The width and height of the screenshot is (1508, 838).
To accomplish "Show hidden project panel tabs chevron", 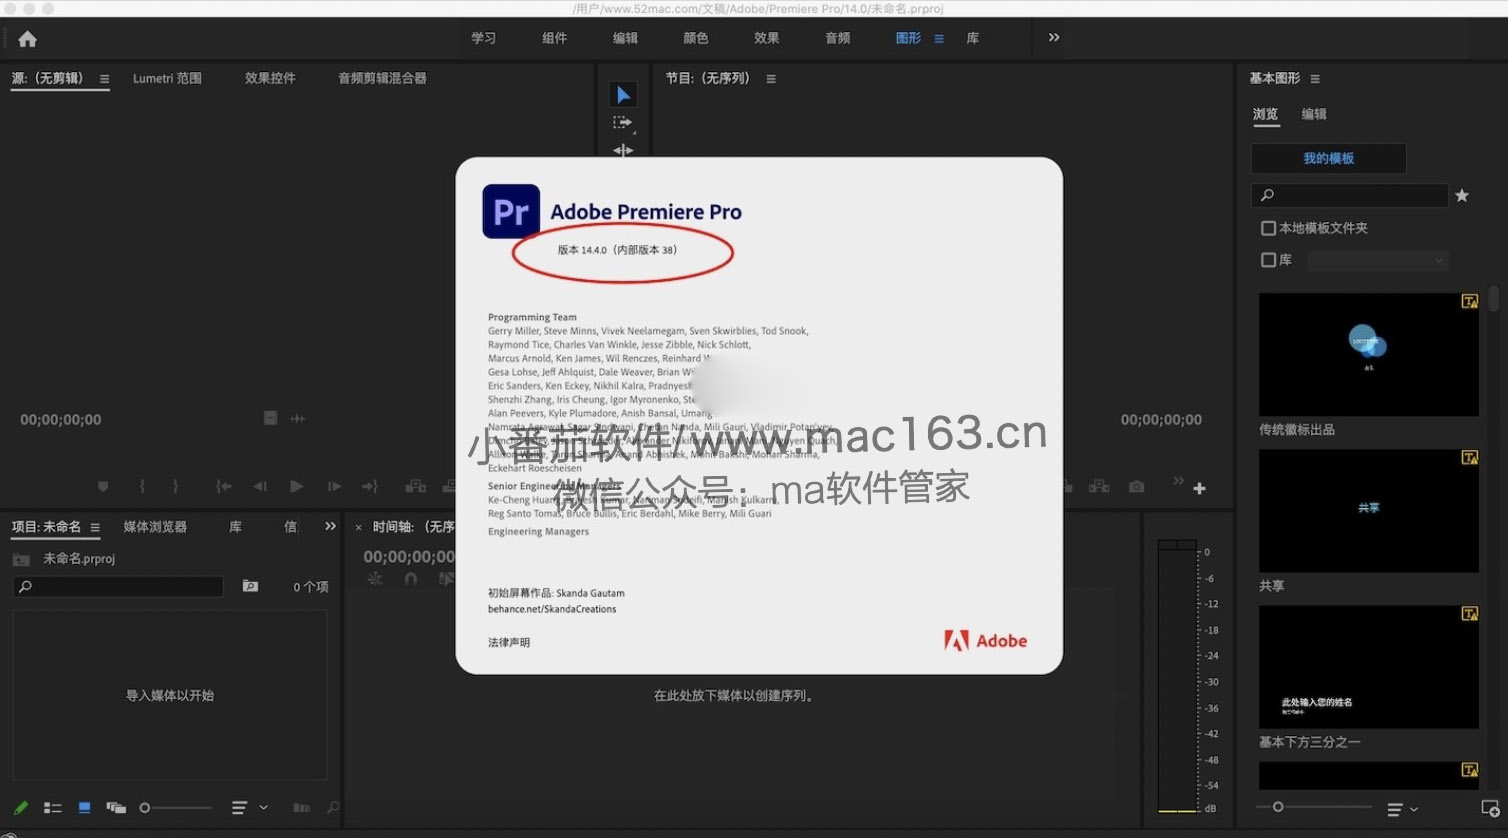I will [x=331, y=526].
